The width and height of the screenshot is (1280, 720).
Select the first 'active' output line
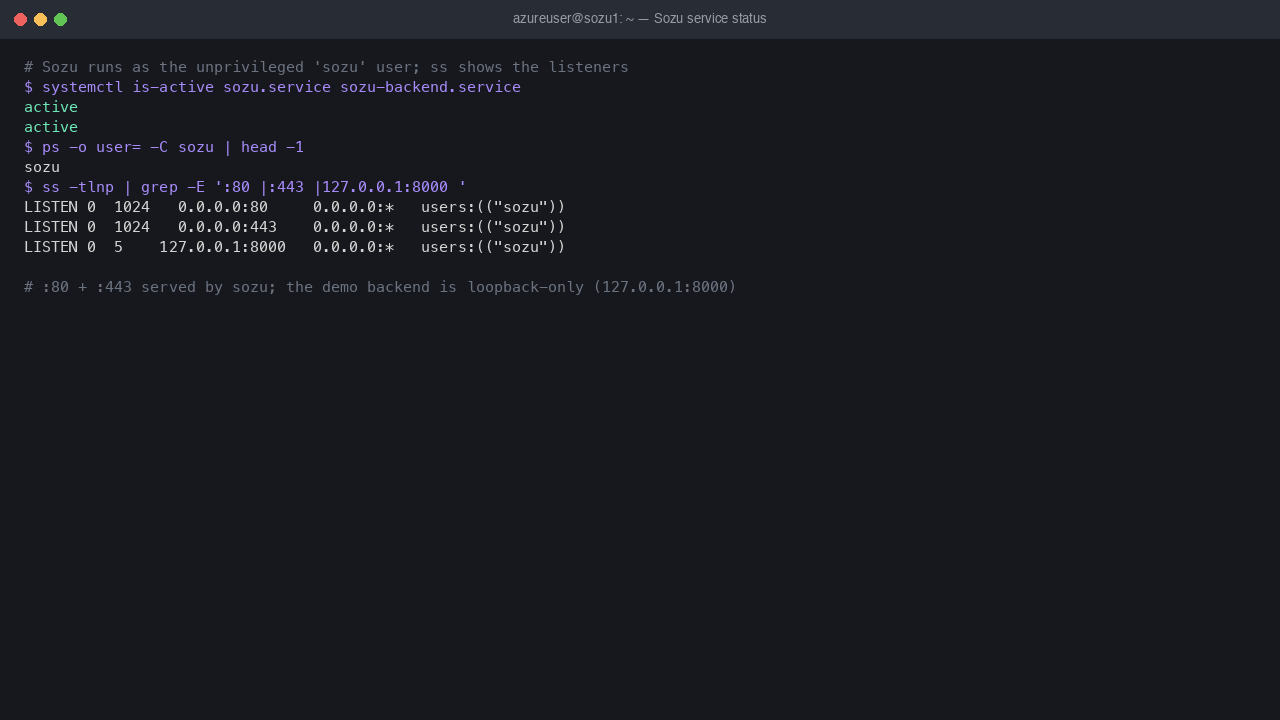click(x=51, y=107)
